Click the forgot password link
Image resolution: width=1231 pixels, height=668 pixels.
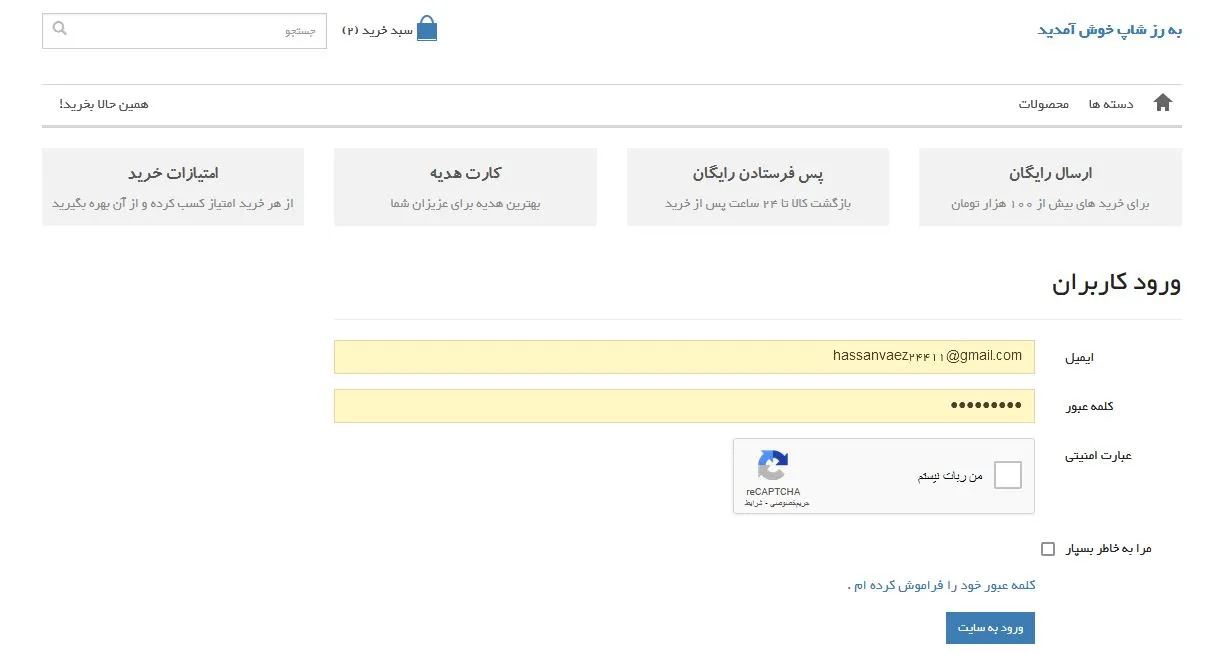940,586
